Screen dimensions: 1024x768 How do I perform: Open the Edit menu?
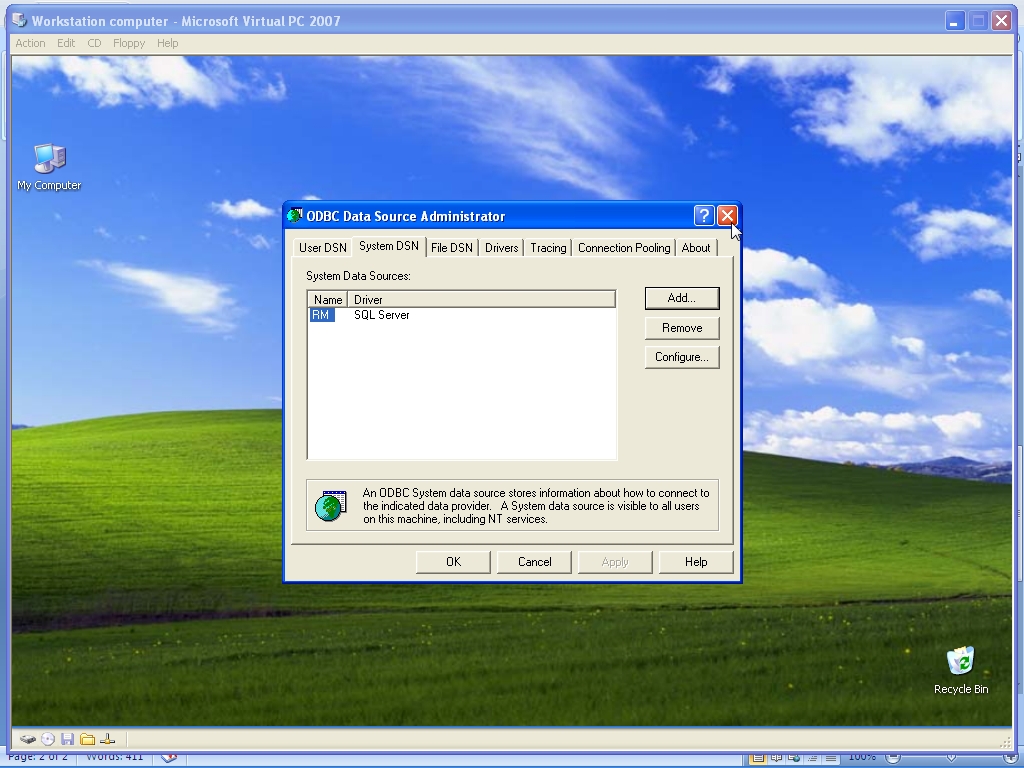coord(65,43)
